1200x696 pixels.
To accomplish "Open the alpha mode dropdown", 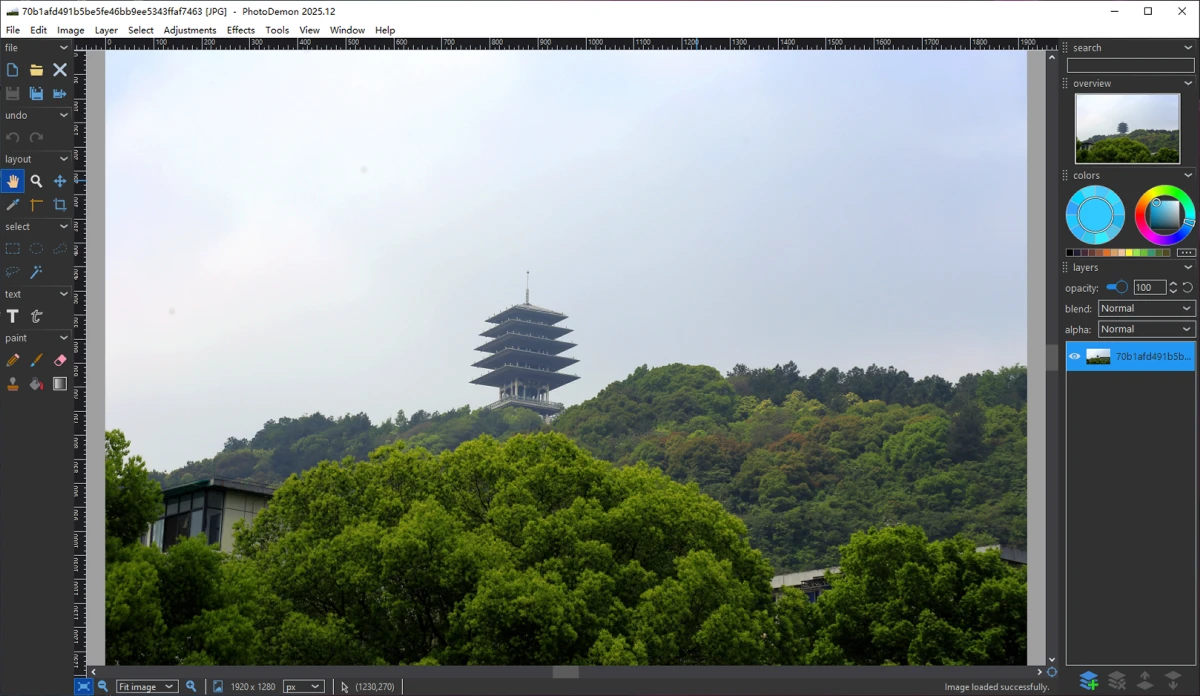I will coord(1146,329).
